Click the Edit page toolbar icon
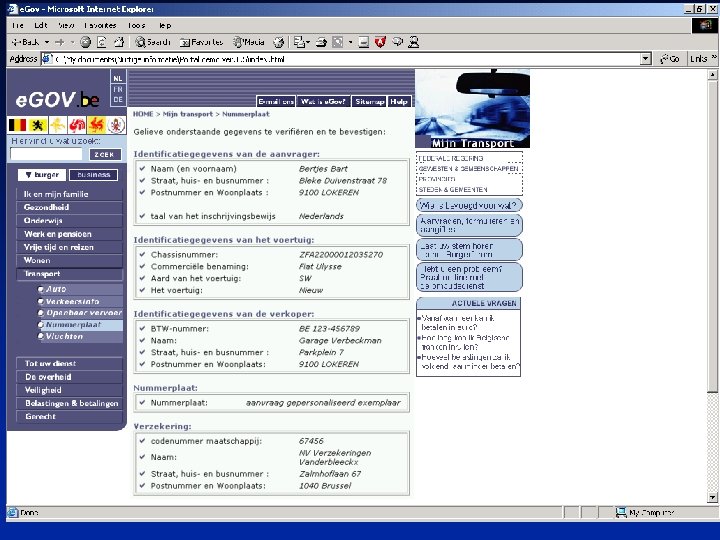This screenshot has width=720, height=540. click(x=338, y=42)
